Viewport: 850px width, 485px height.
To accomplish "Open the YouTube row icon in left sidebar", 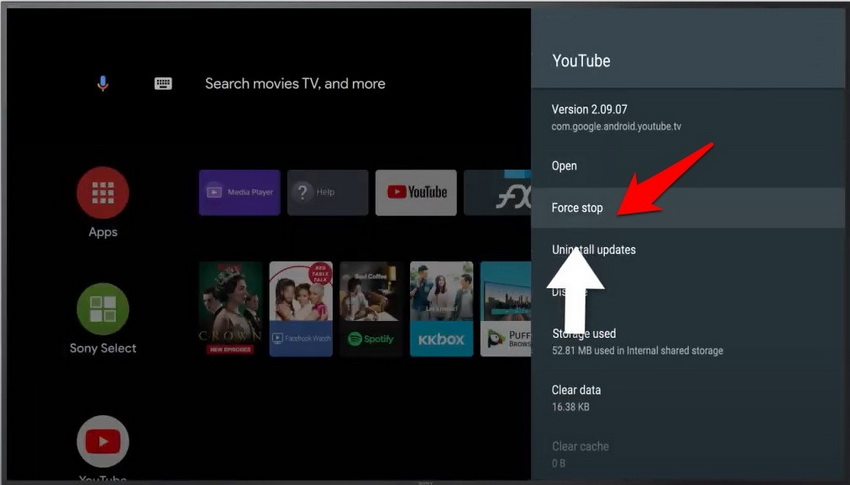I will point(103,442).
